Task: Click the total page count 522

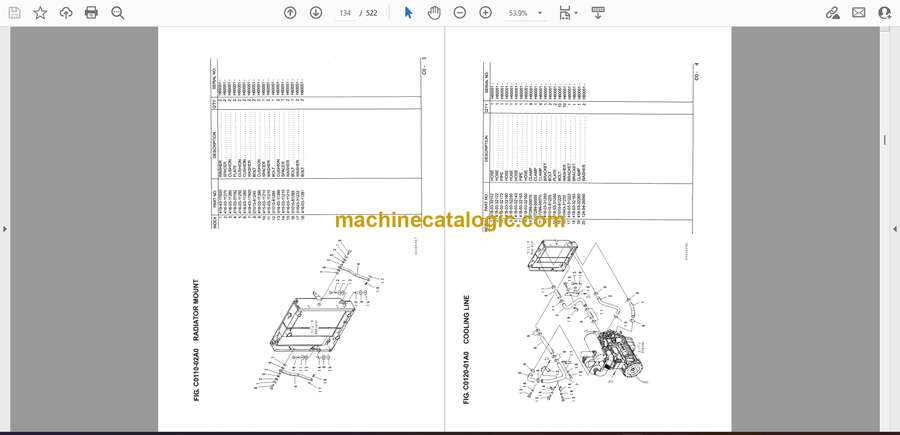Action: [x=372, y=13]
